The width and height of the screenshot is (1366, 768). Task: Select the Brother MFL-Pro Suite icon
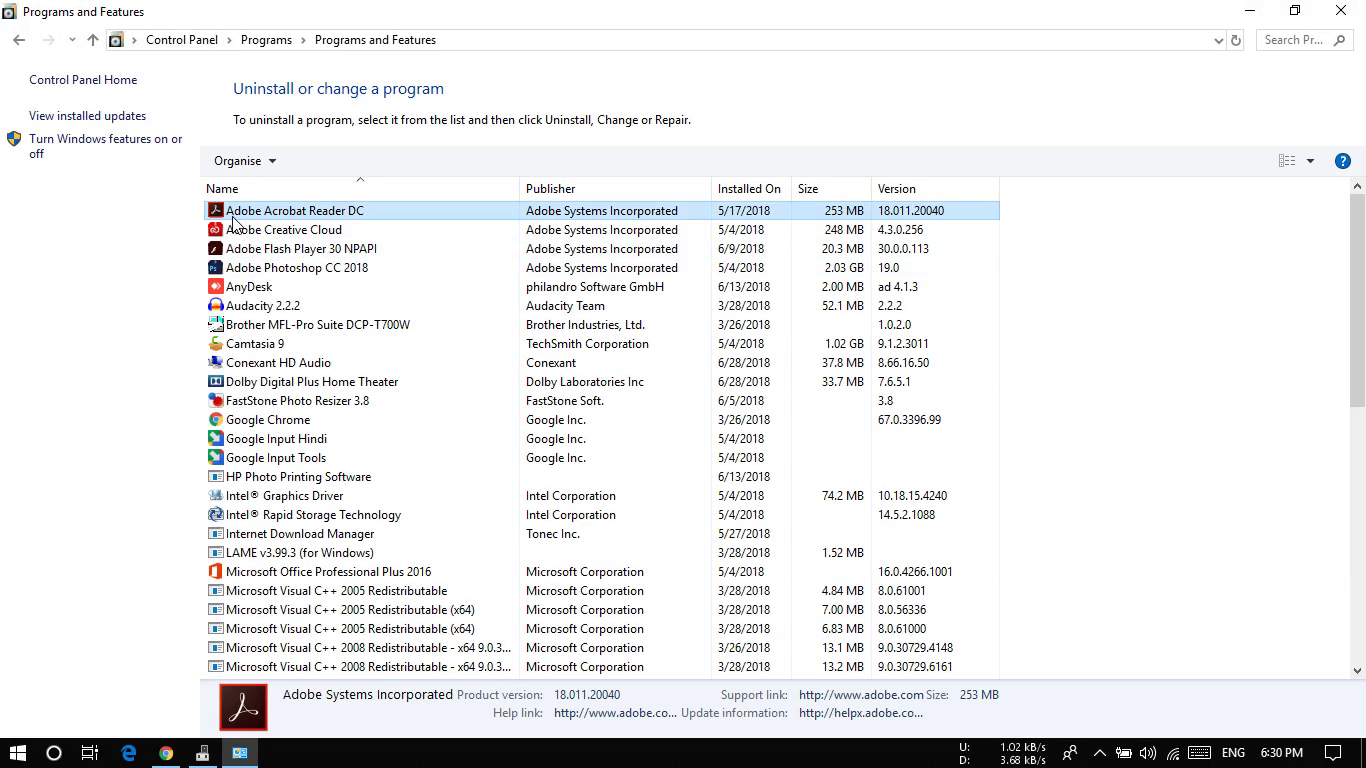pyautogui.click(x=215, y=325)
